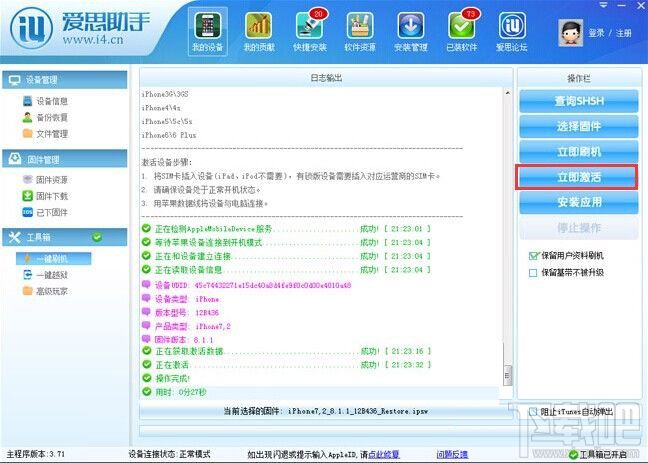Click 正在激活 success log line
648x463 pixels.
286,365
